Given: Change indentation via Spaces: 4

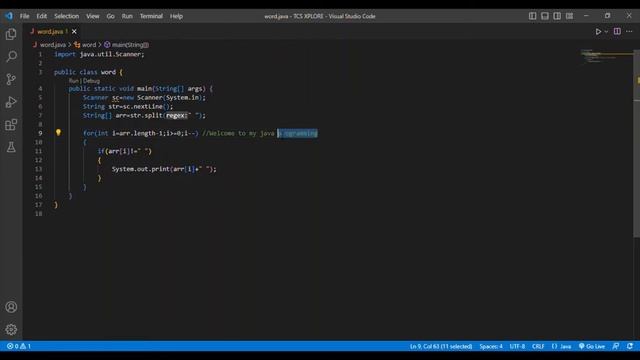Looking at the screenshot, I should (491, 346).
